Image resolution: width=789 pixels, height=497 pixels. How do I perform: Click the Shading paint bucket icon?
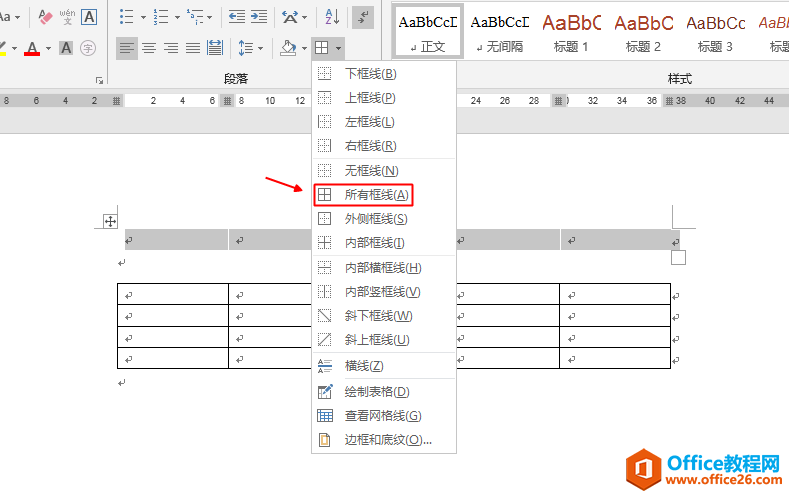288,48
